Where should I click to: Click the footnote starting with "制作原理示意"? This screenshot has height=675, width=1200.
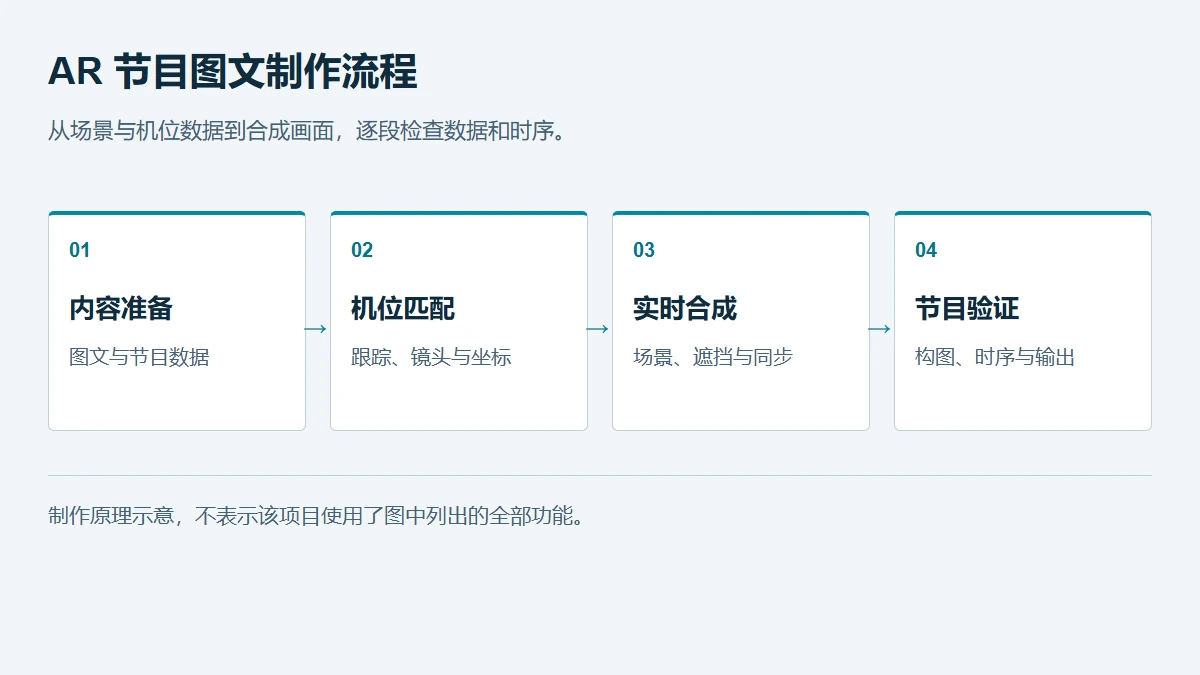click(x=317, y=516)
